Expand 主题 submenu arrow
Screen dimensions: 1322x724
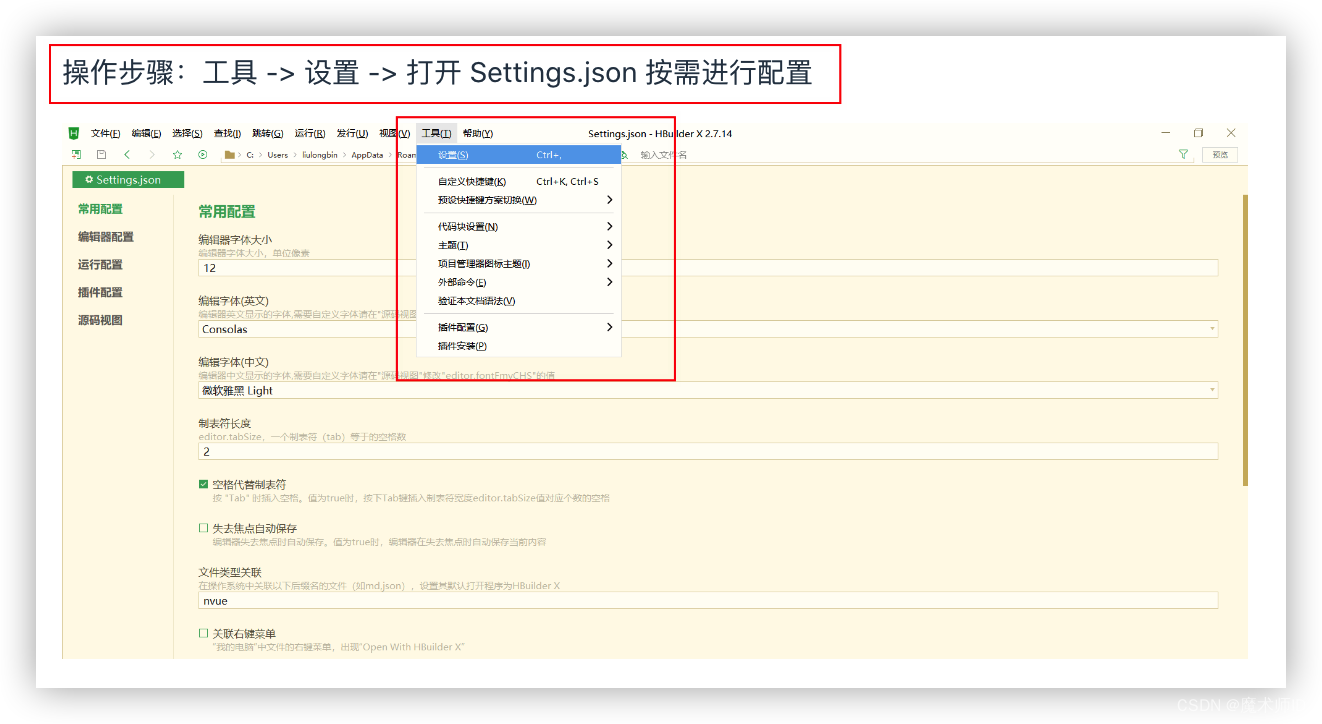[x=609, y=245]
